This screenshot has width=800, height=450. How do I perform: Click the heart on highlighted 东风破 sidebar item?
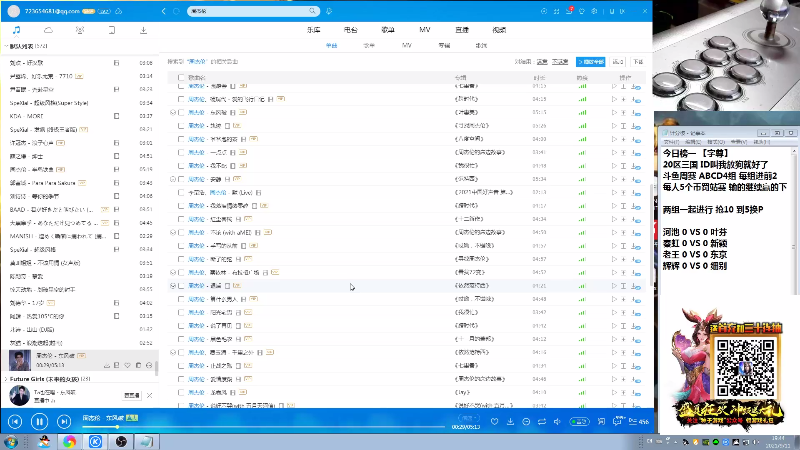coord(128,365)
